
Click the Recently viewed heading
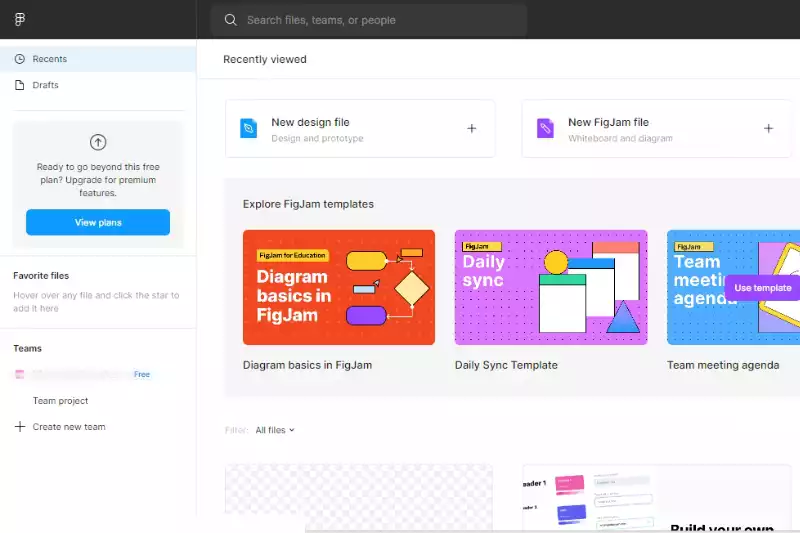[x=265, y=59]
